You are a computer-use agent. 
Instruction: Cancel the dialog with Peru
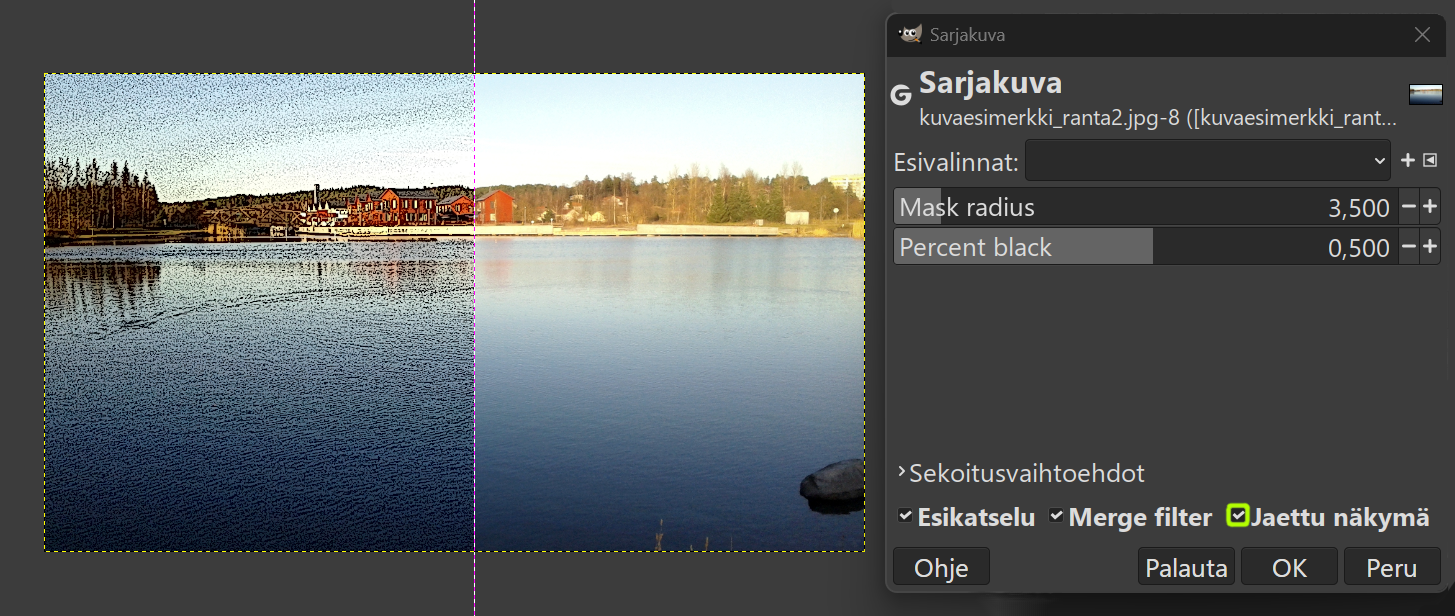click(x=1392, y=566)
